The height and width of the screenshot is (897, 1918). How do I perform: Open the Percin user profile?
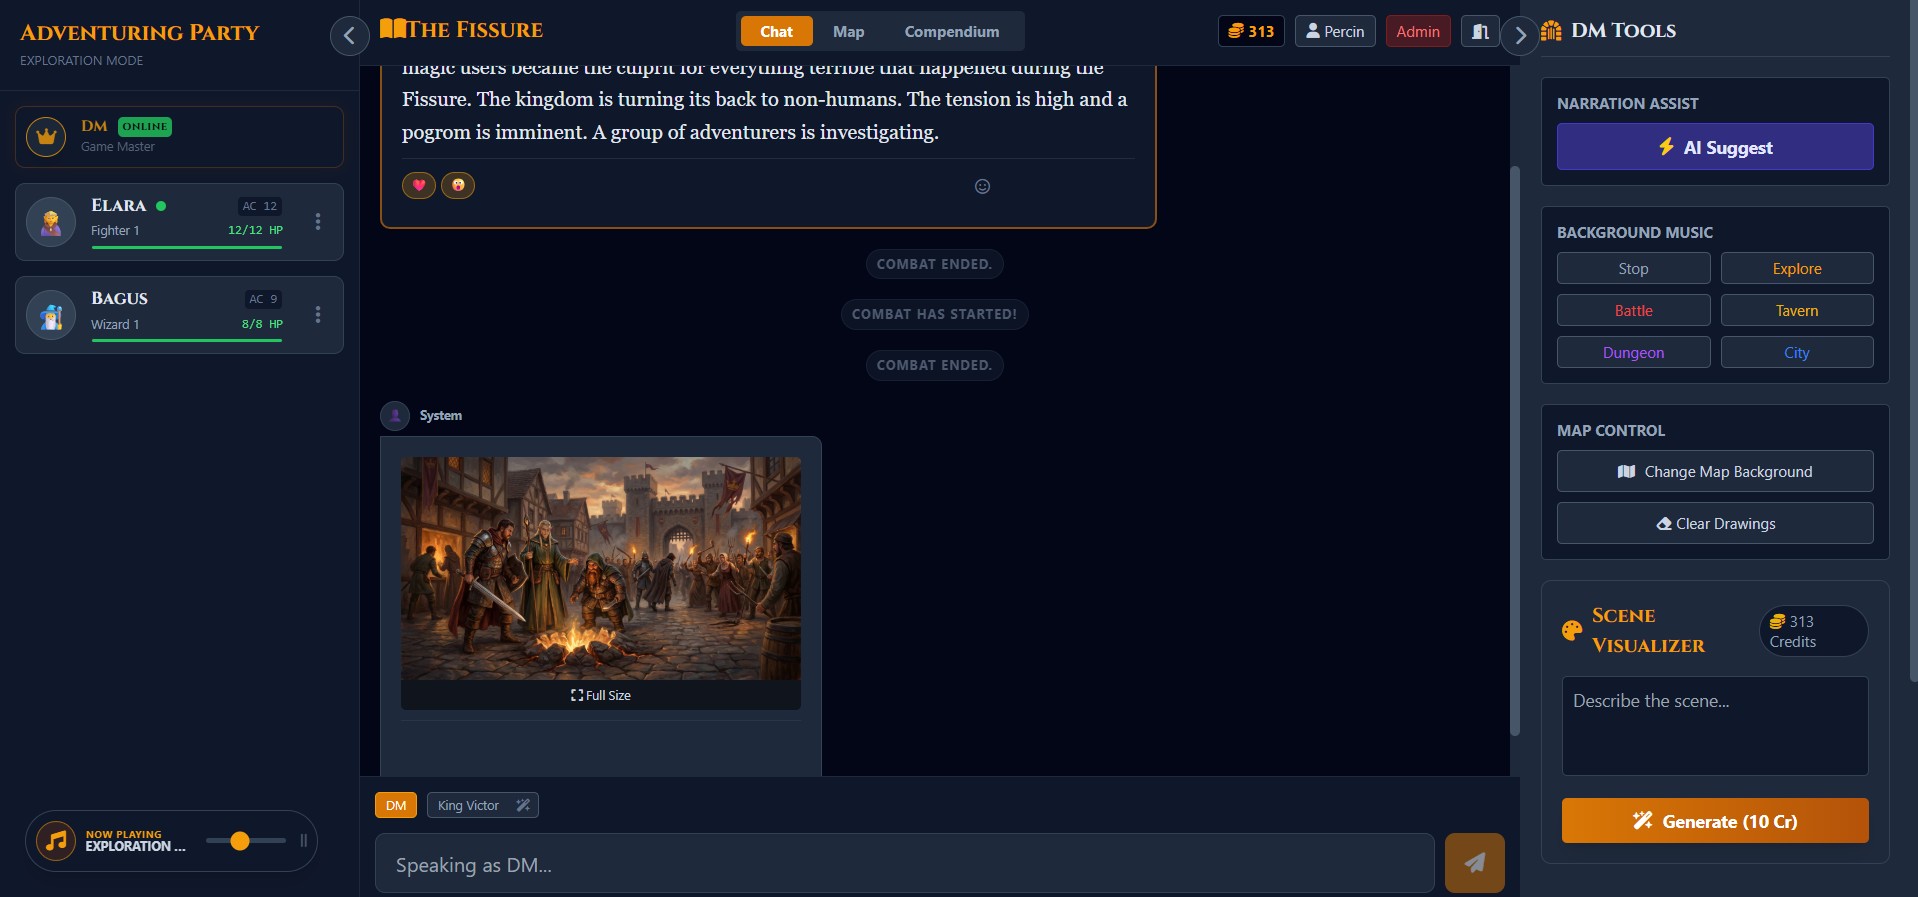[x=1335, y=31]
